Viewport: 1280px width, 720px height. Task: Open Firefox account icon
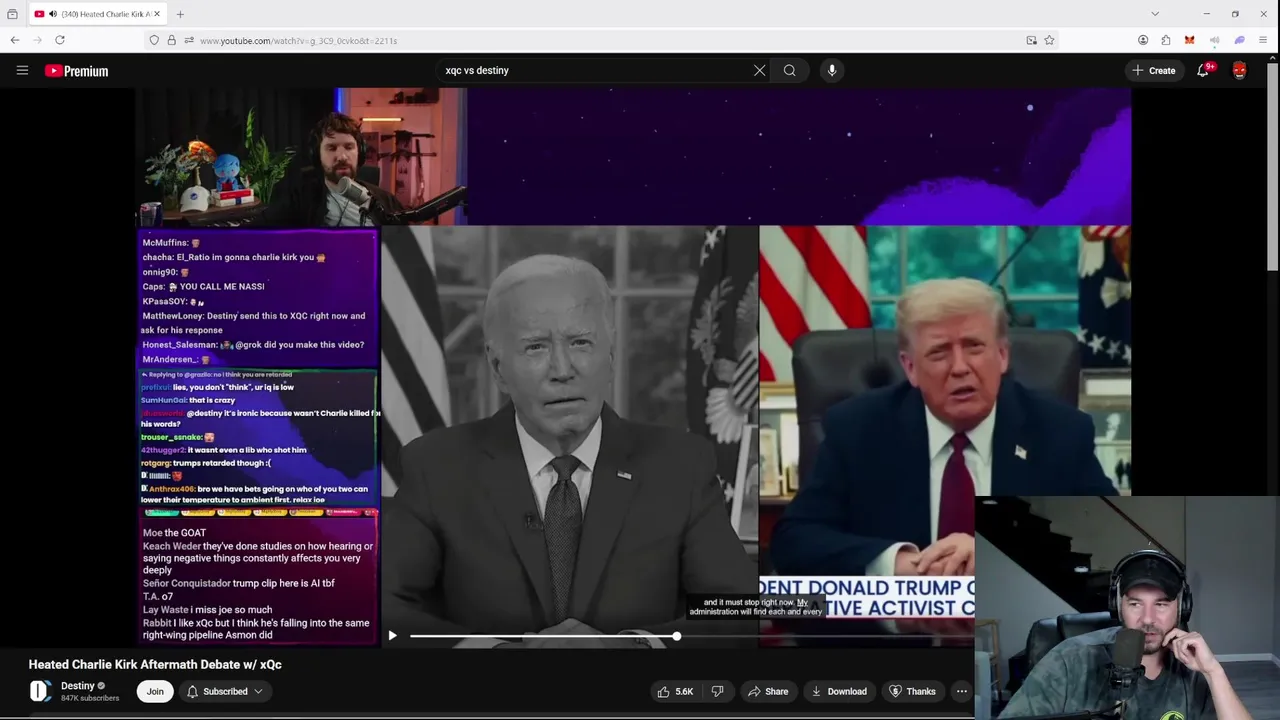click(x=1143, y=40)
